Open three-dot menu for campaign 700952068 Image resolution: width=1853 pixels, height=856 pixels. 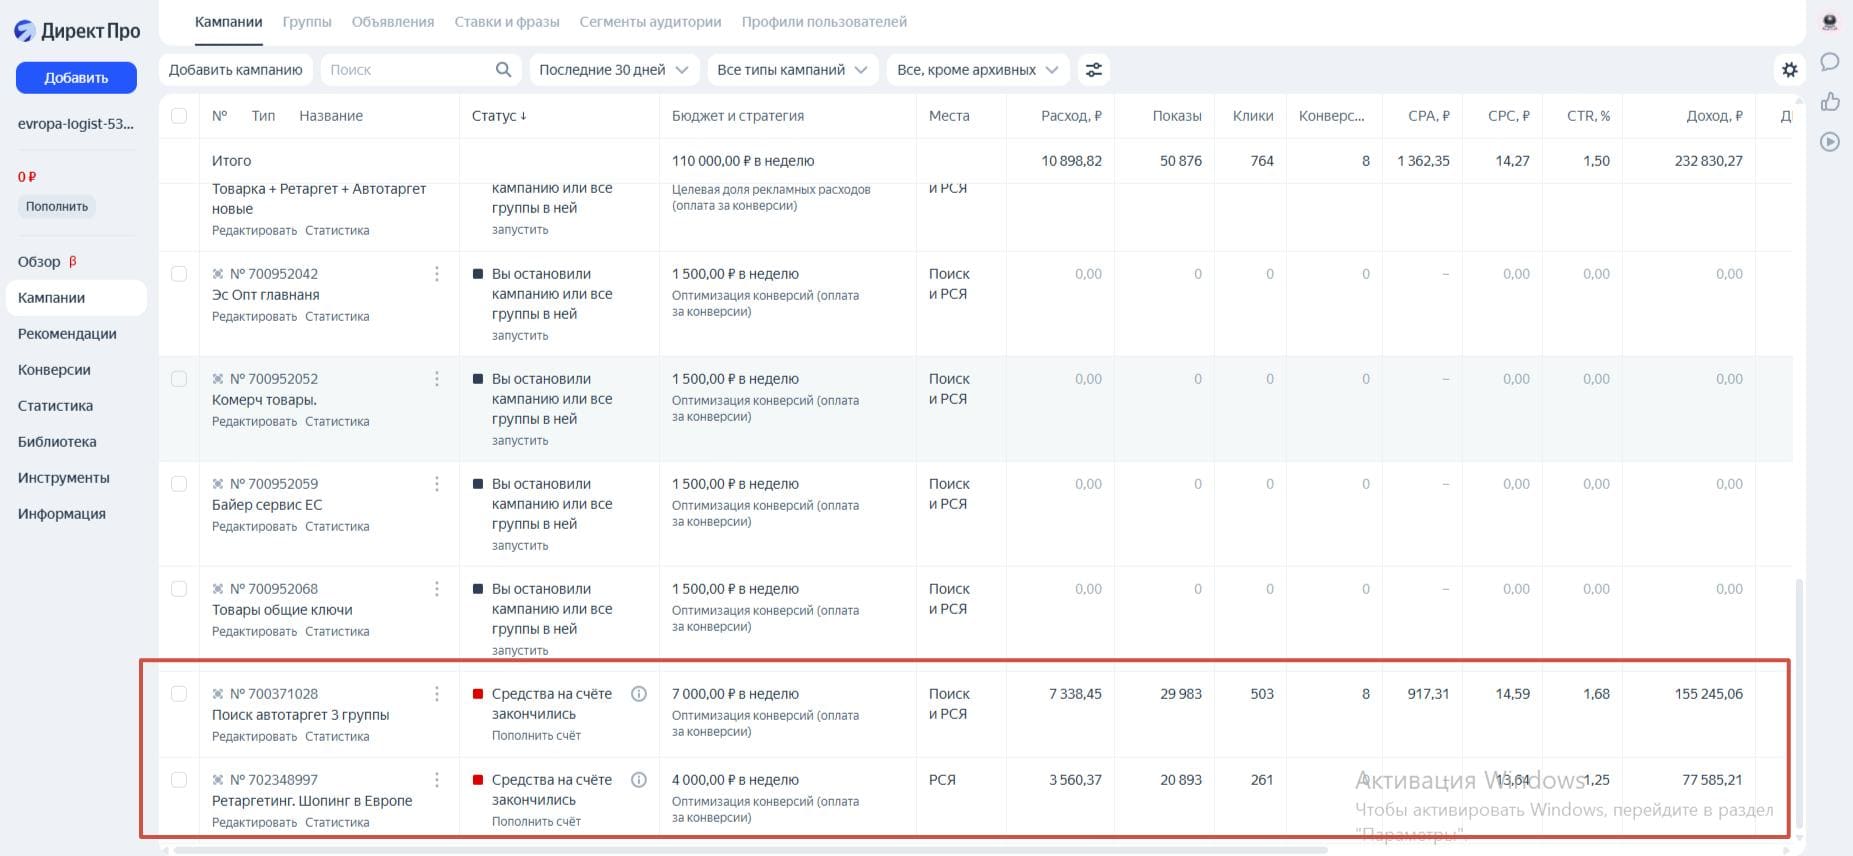pyautogui.click(x=437, y=589)
